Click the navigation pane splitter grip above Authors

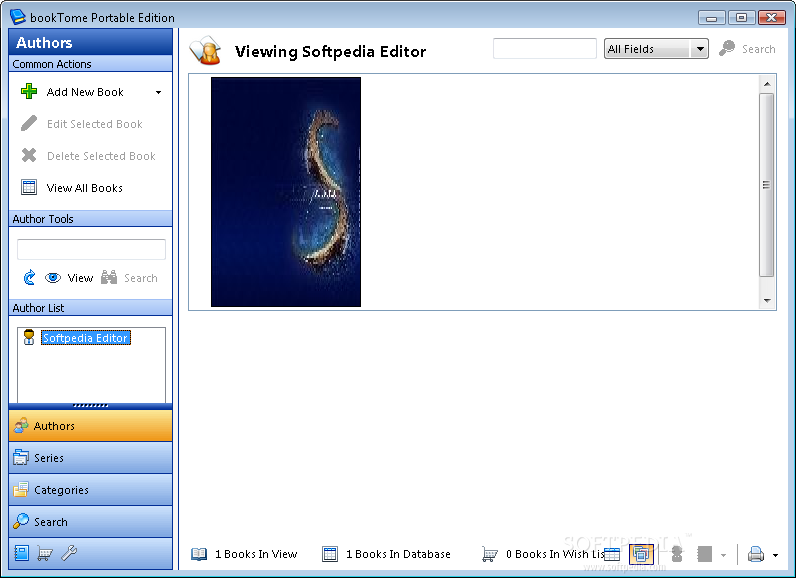(90, 406)
